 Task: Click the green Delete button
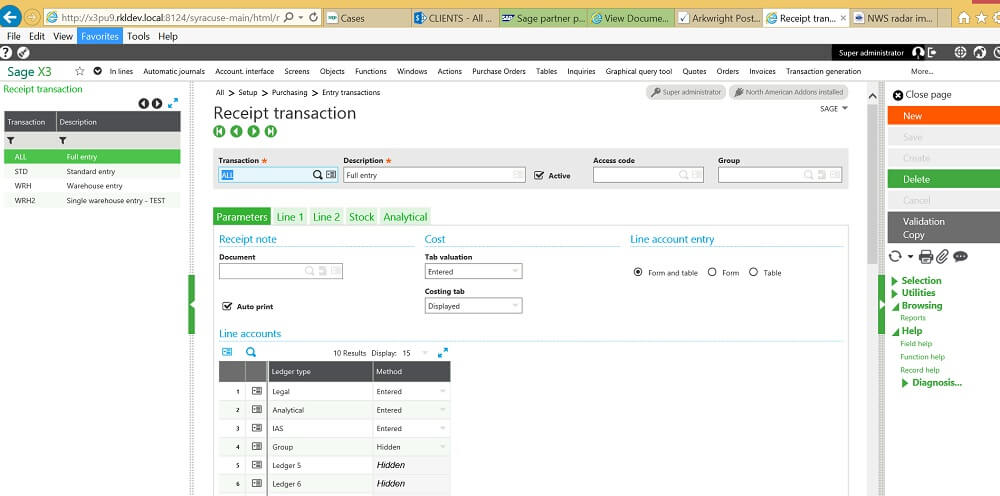point(943,179)
